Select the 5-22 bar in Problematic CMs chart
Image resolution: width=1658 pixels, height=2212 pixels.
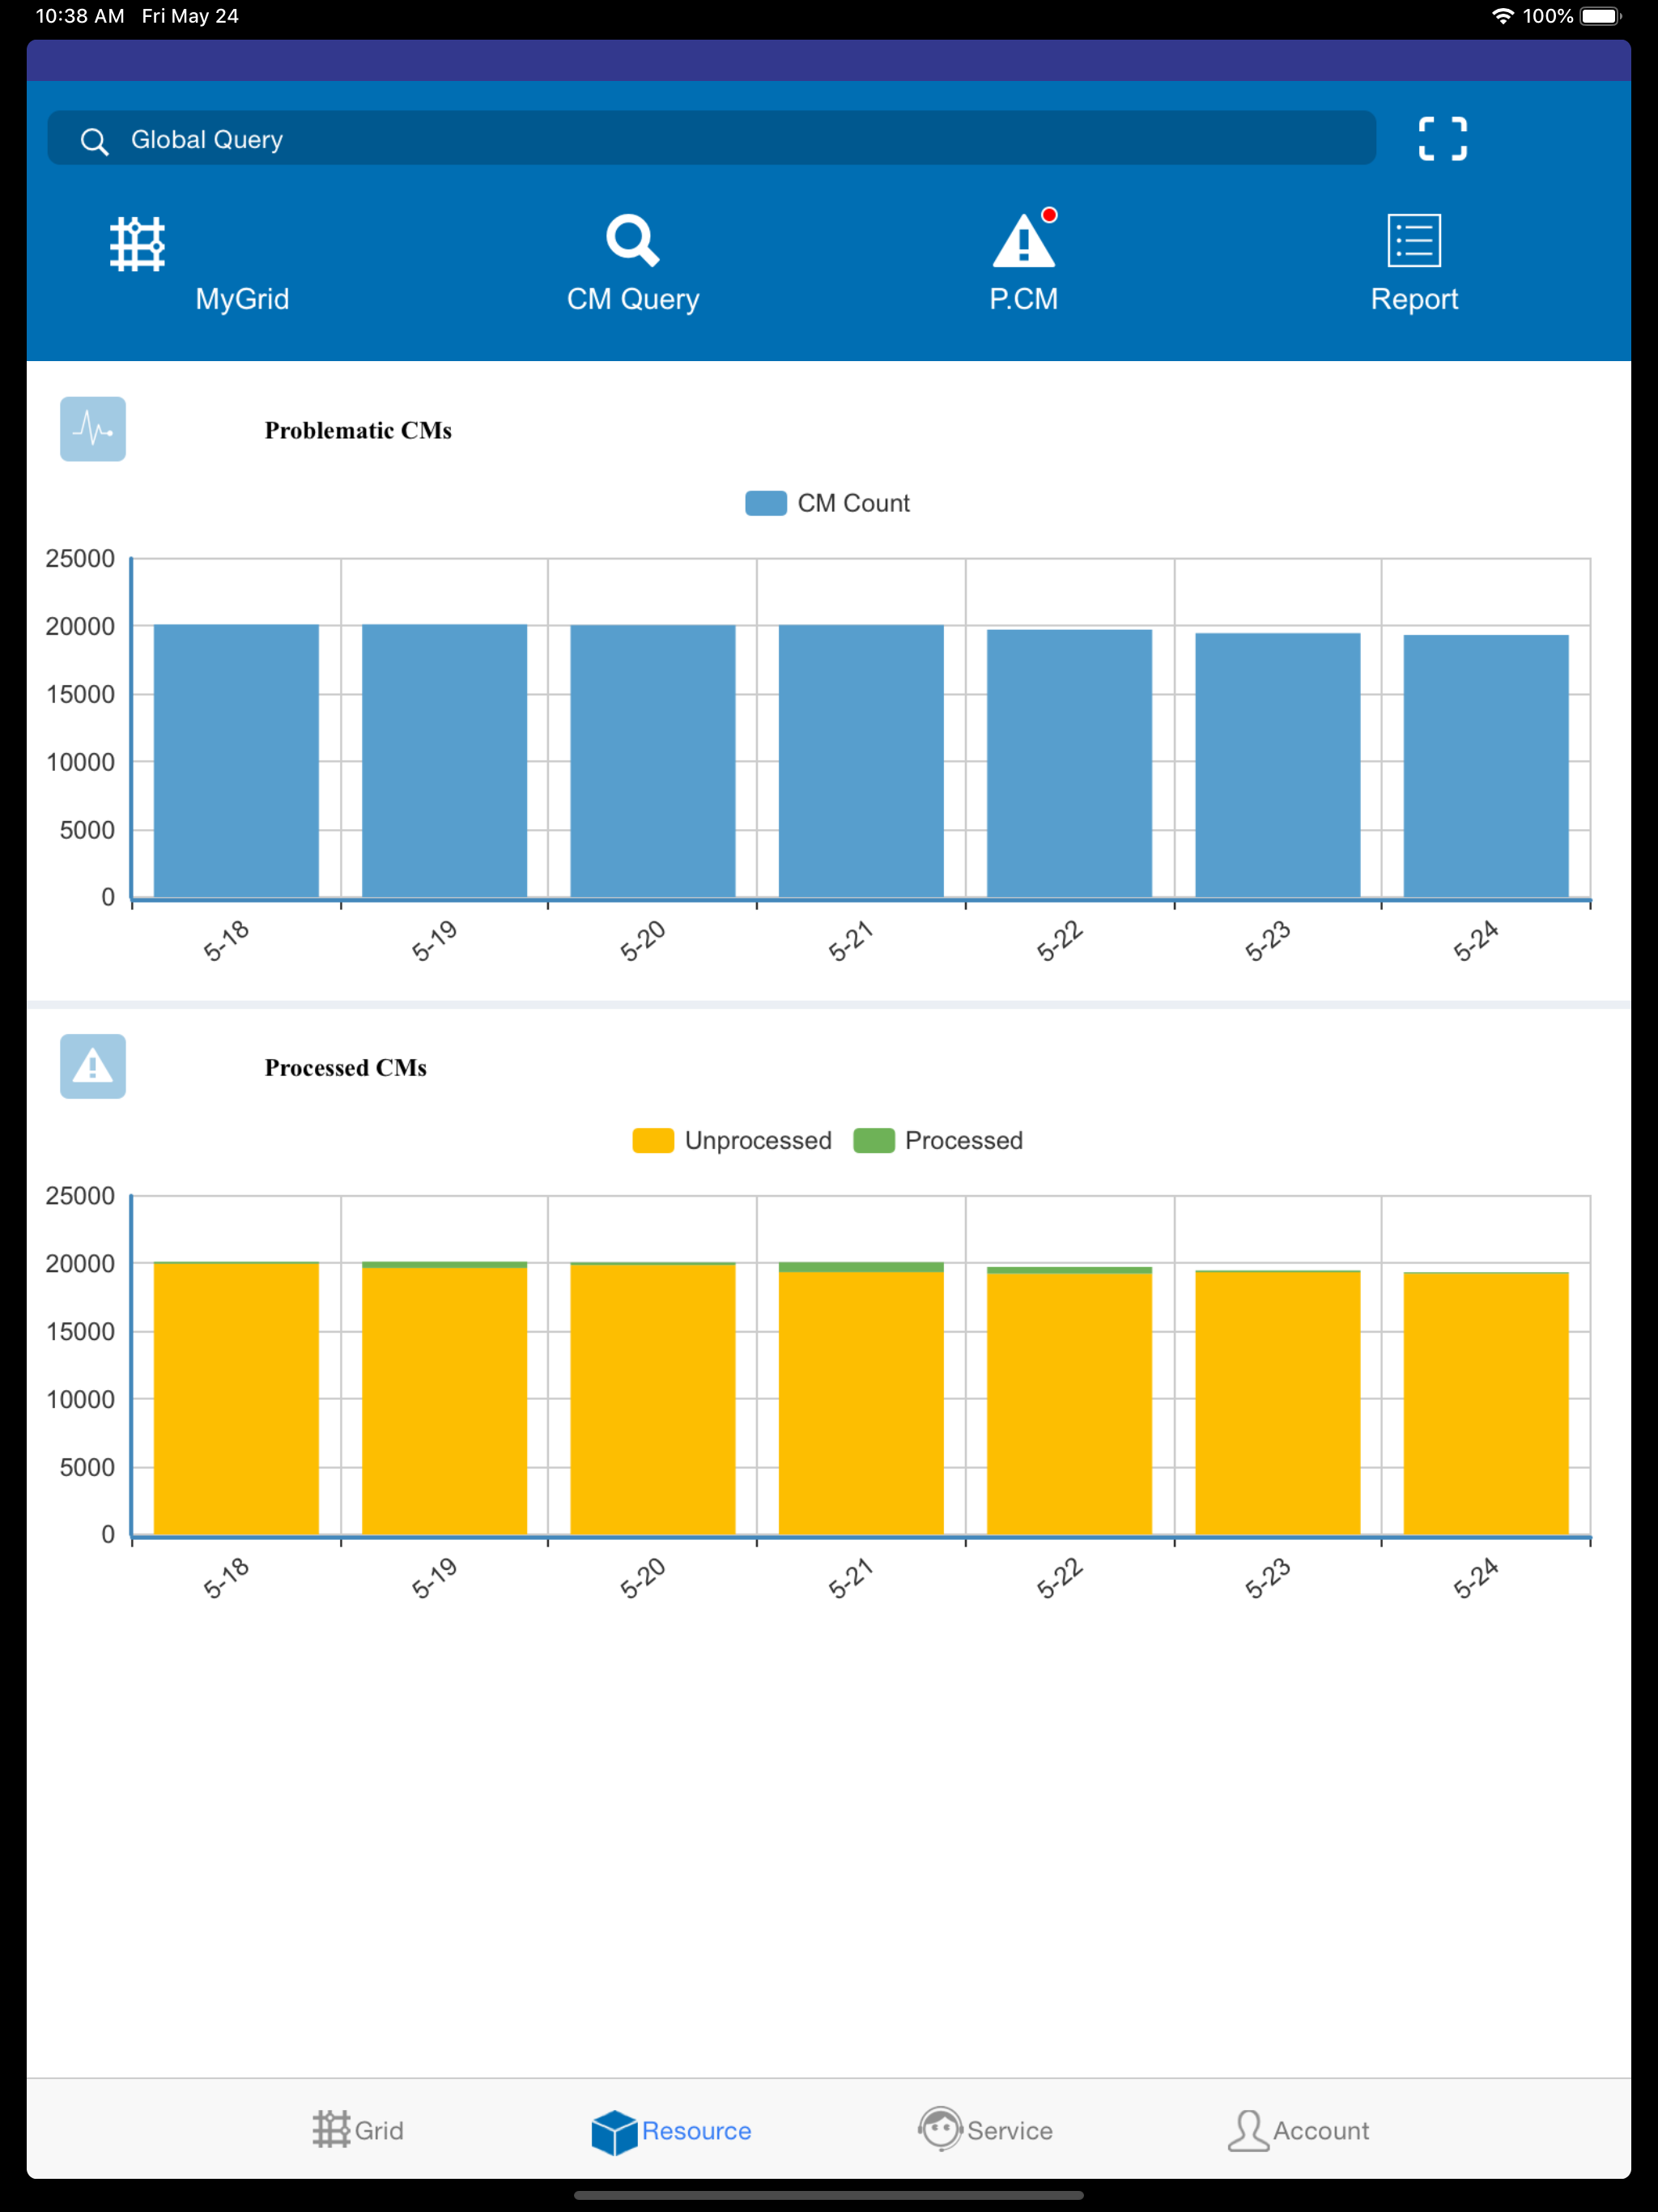pos(1069,763)
